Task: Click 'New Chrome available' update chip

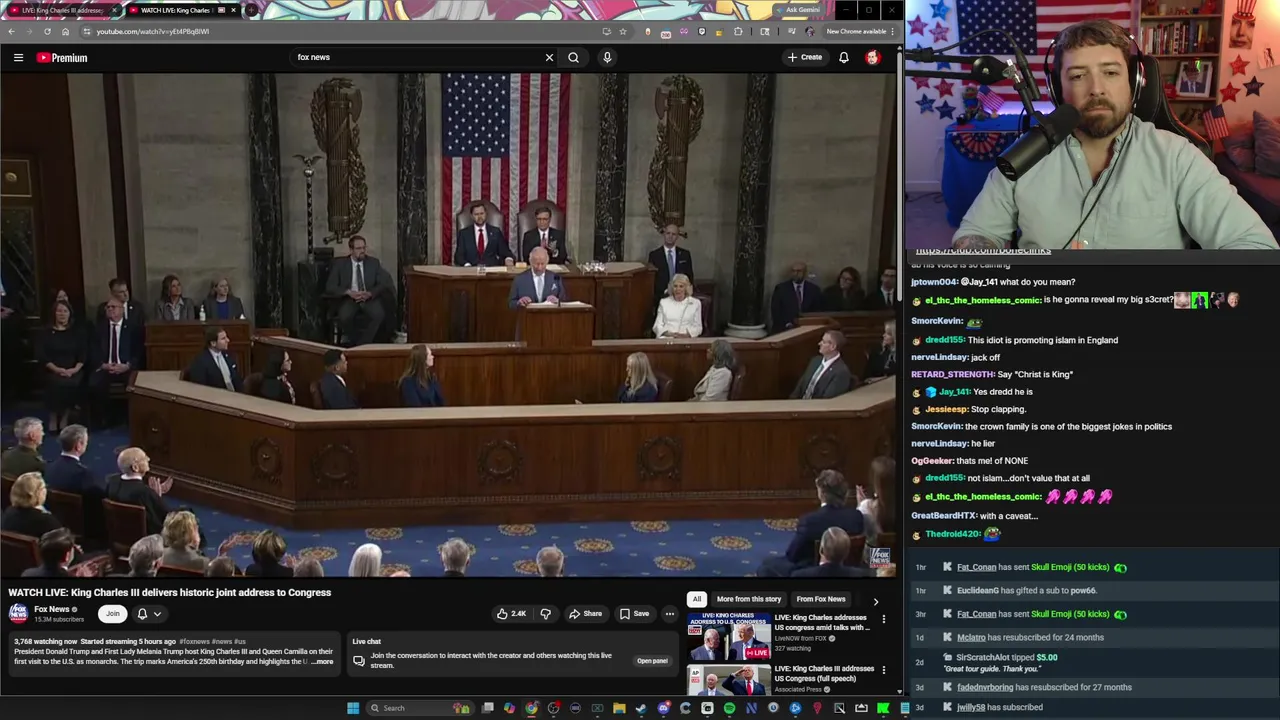Action: coord(856,31)
